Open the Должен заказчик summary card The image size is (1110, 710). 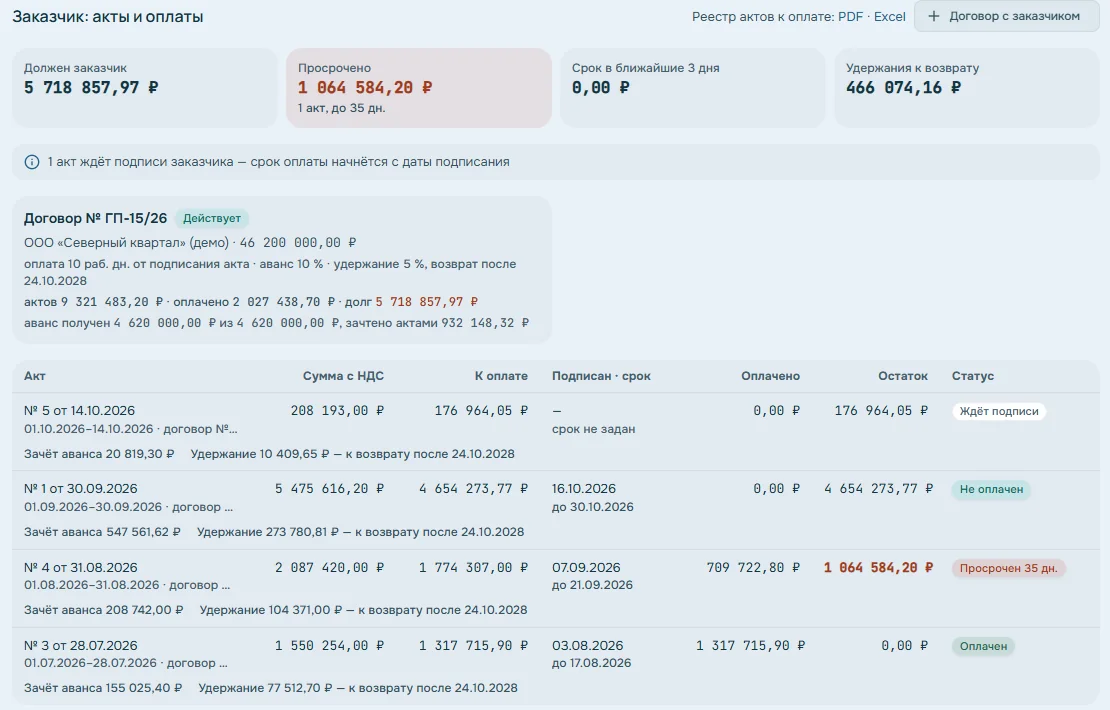pos(144,88)
